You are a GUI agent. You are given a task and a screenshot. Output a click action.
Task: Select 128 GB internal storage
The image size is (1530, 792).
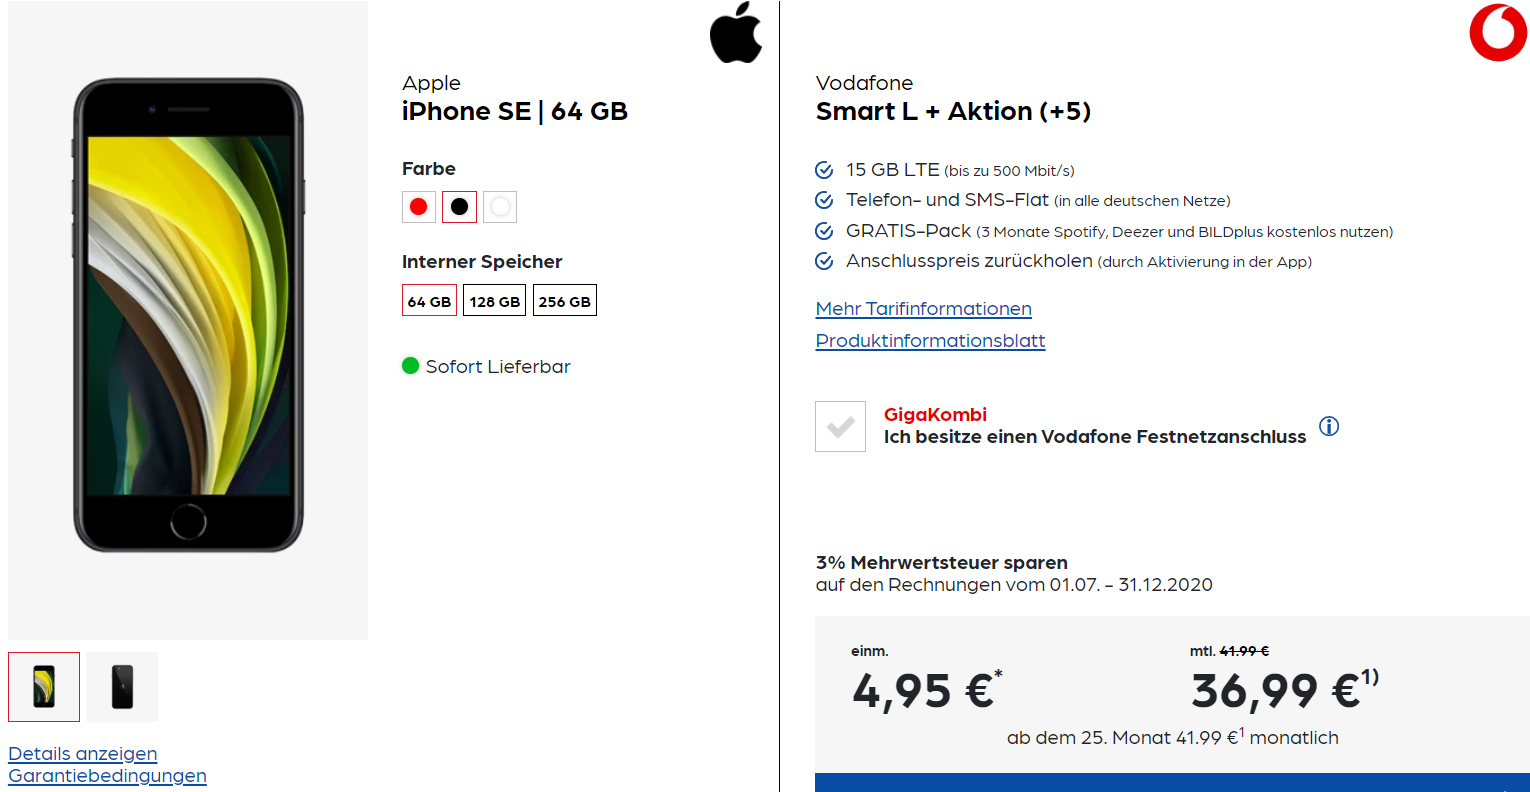point(495,301)
